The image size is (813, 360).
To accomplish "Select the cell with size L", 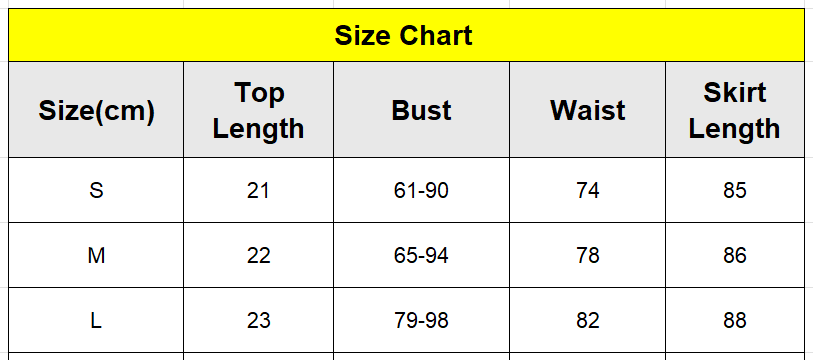I will tap(96, 320).
